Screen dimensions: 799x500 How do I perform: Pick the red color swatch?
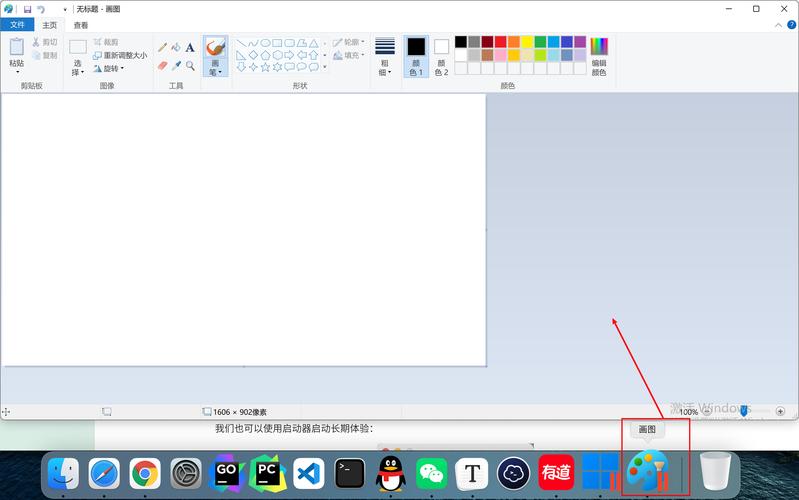tap(501, 42)
